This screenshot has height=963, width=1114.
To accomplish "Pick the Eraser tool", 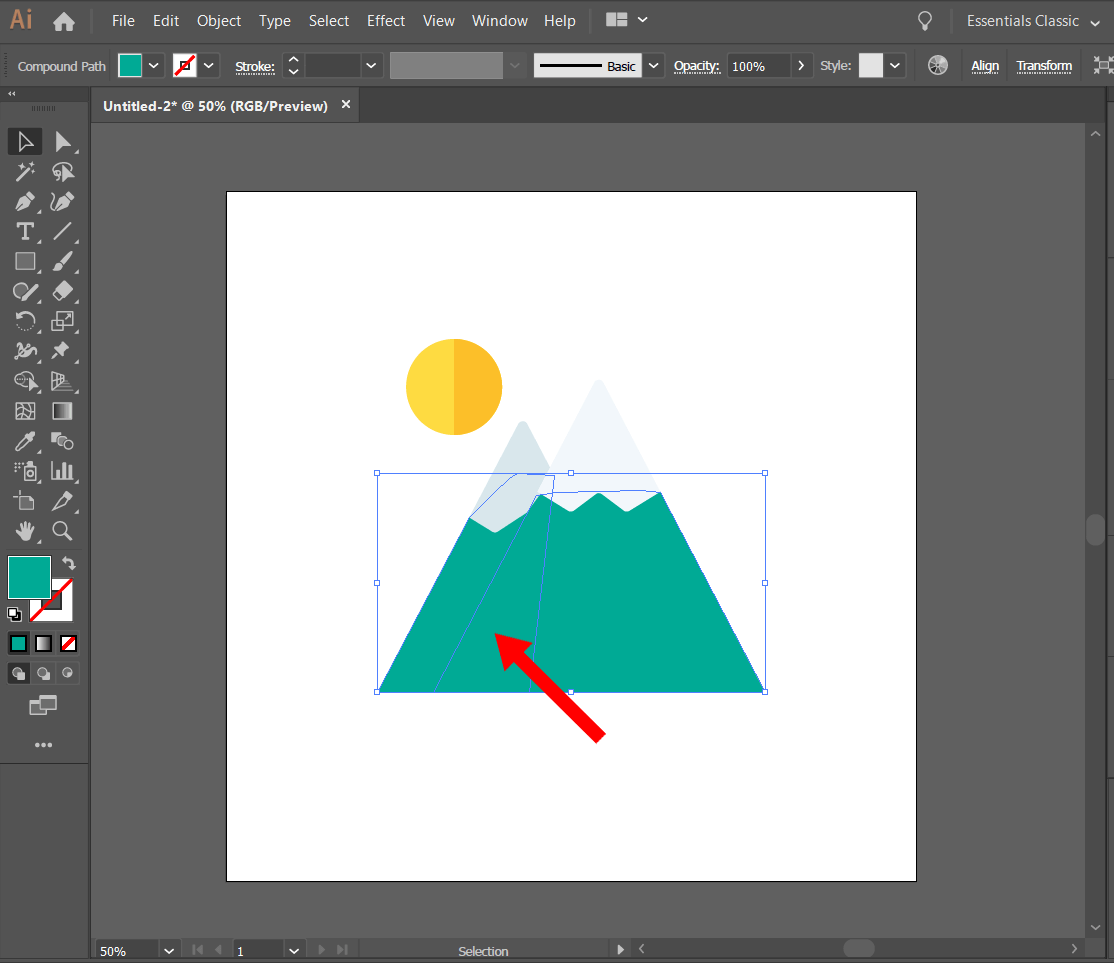I will pyautogui.click(x=63, y=291).
